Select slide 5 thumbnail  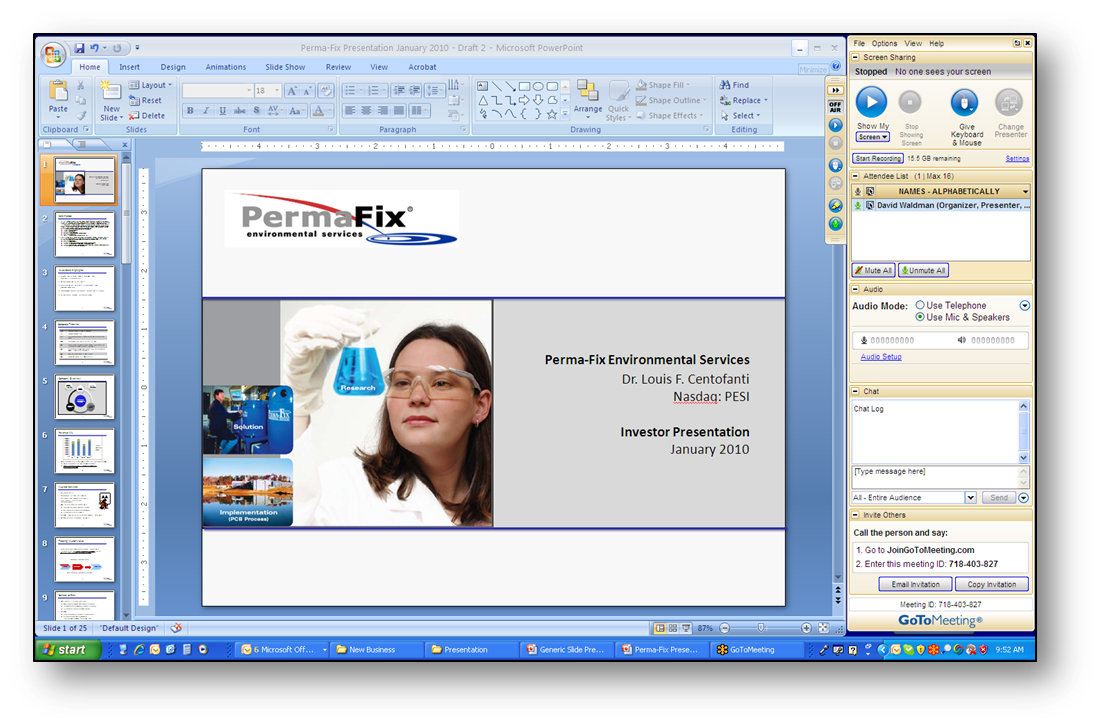click(x=84, y=397)
